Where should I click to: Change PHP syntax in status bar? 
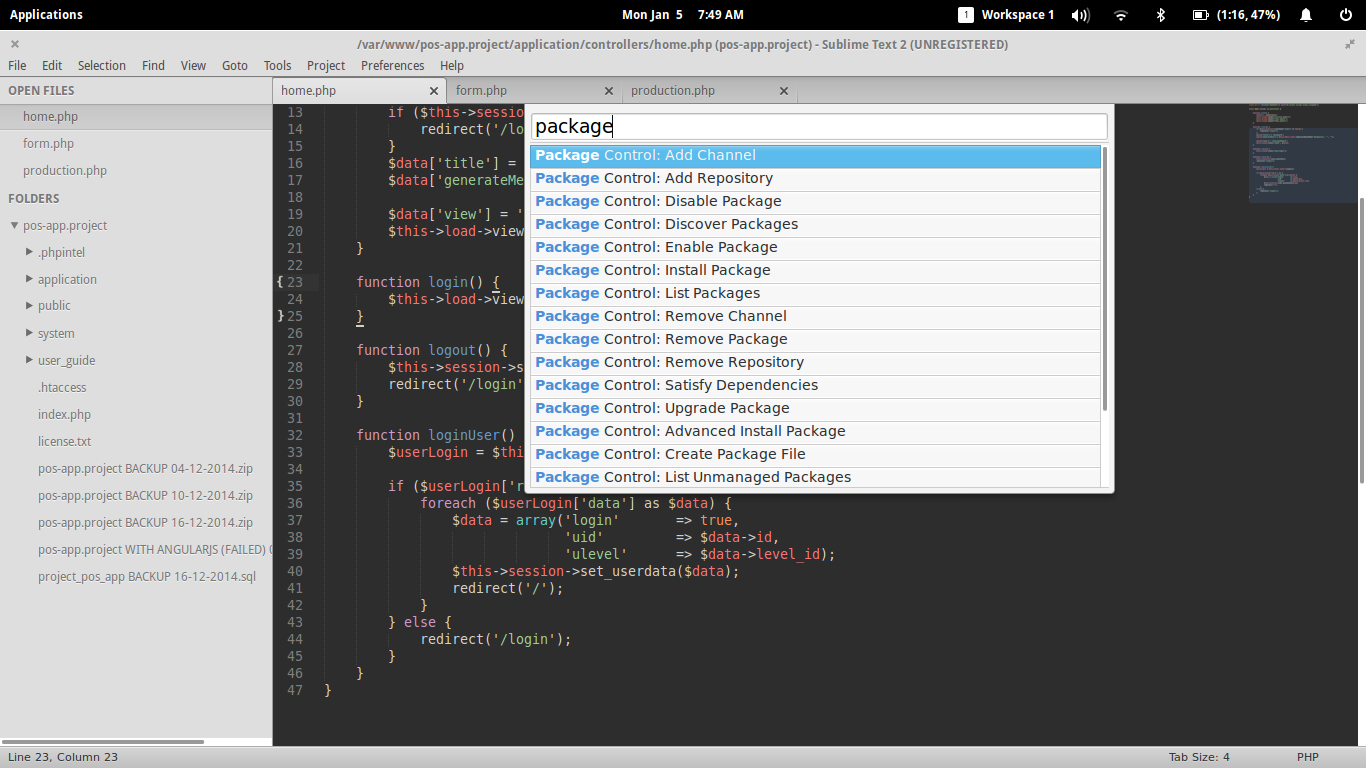(1308, 757)
